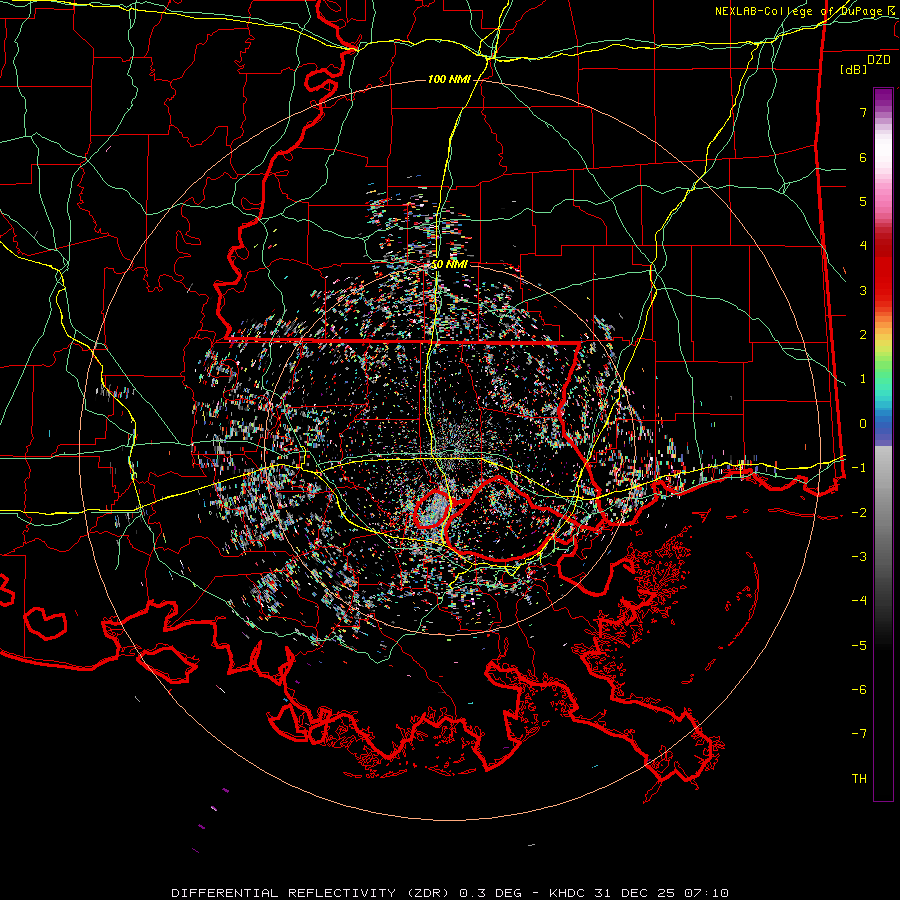Click the NEXLAB-College of DuPage header text
This screenshot has width=900, height=900.
pos(806,11)
